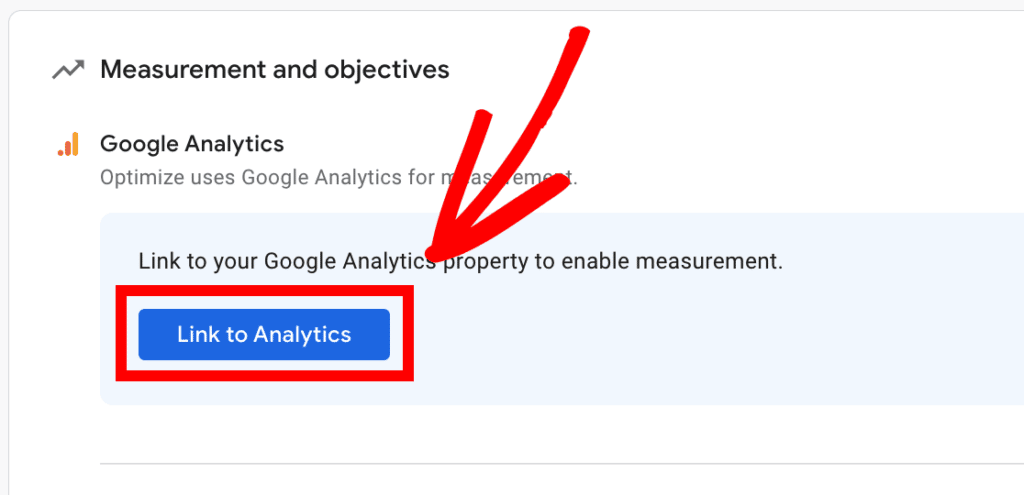Click the trending-up arrow icon beside Measurement heading
The height and width of the screenshot is (495, 1024).
coord(68,69)
